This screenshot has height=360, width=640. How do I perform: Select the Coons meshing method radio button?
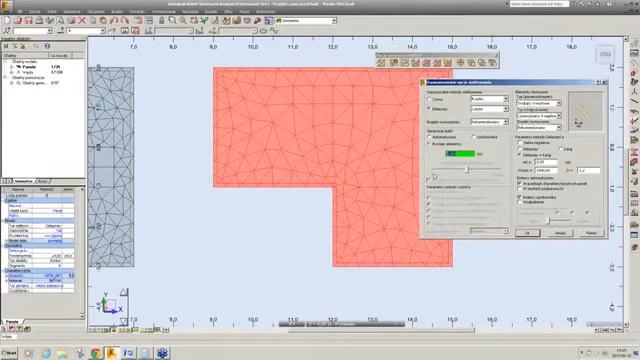point(429,99)
